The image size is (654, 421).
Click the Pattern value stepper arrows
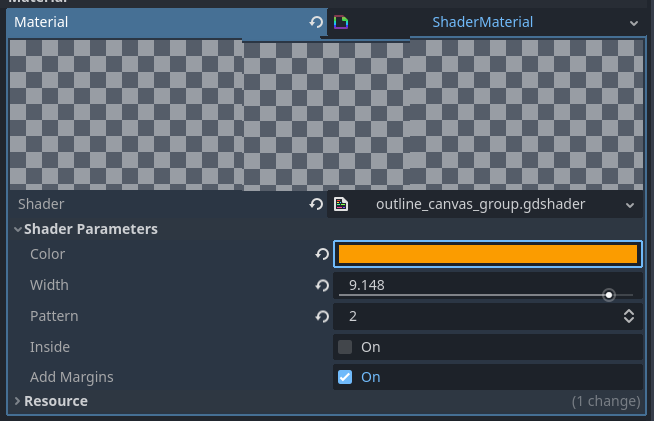coord(629,316)
